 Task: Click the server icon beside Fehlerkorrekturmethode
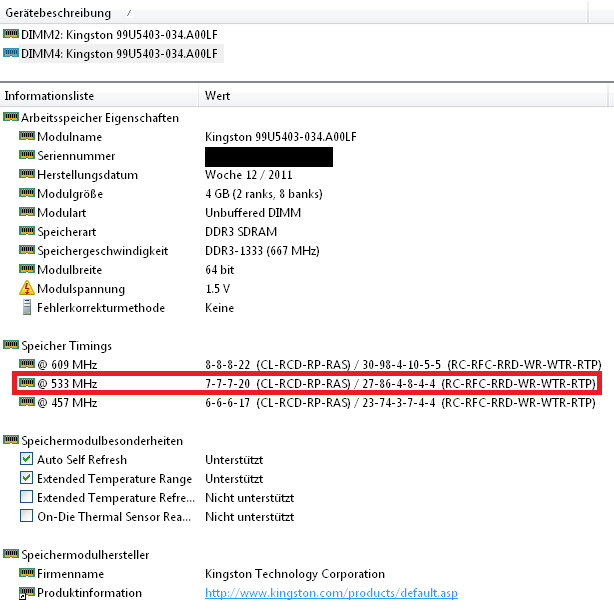pyautogui.click(x=27, y=307)
